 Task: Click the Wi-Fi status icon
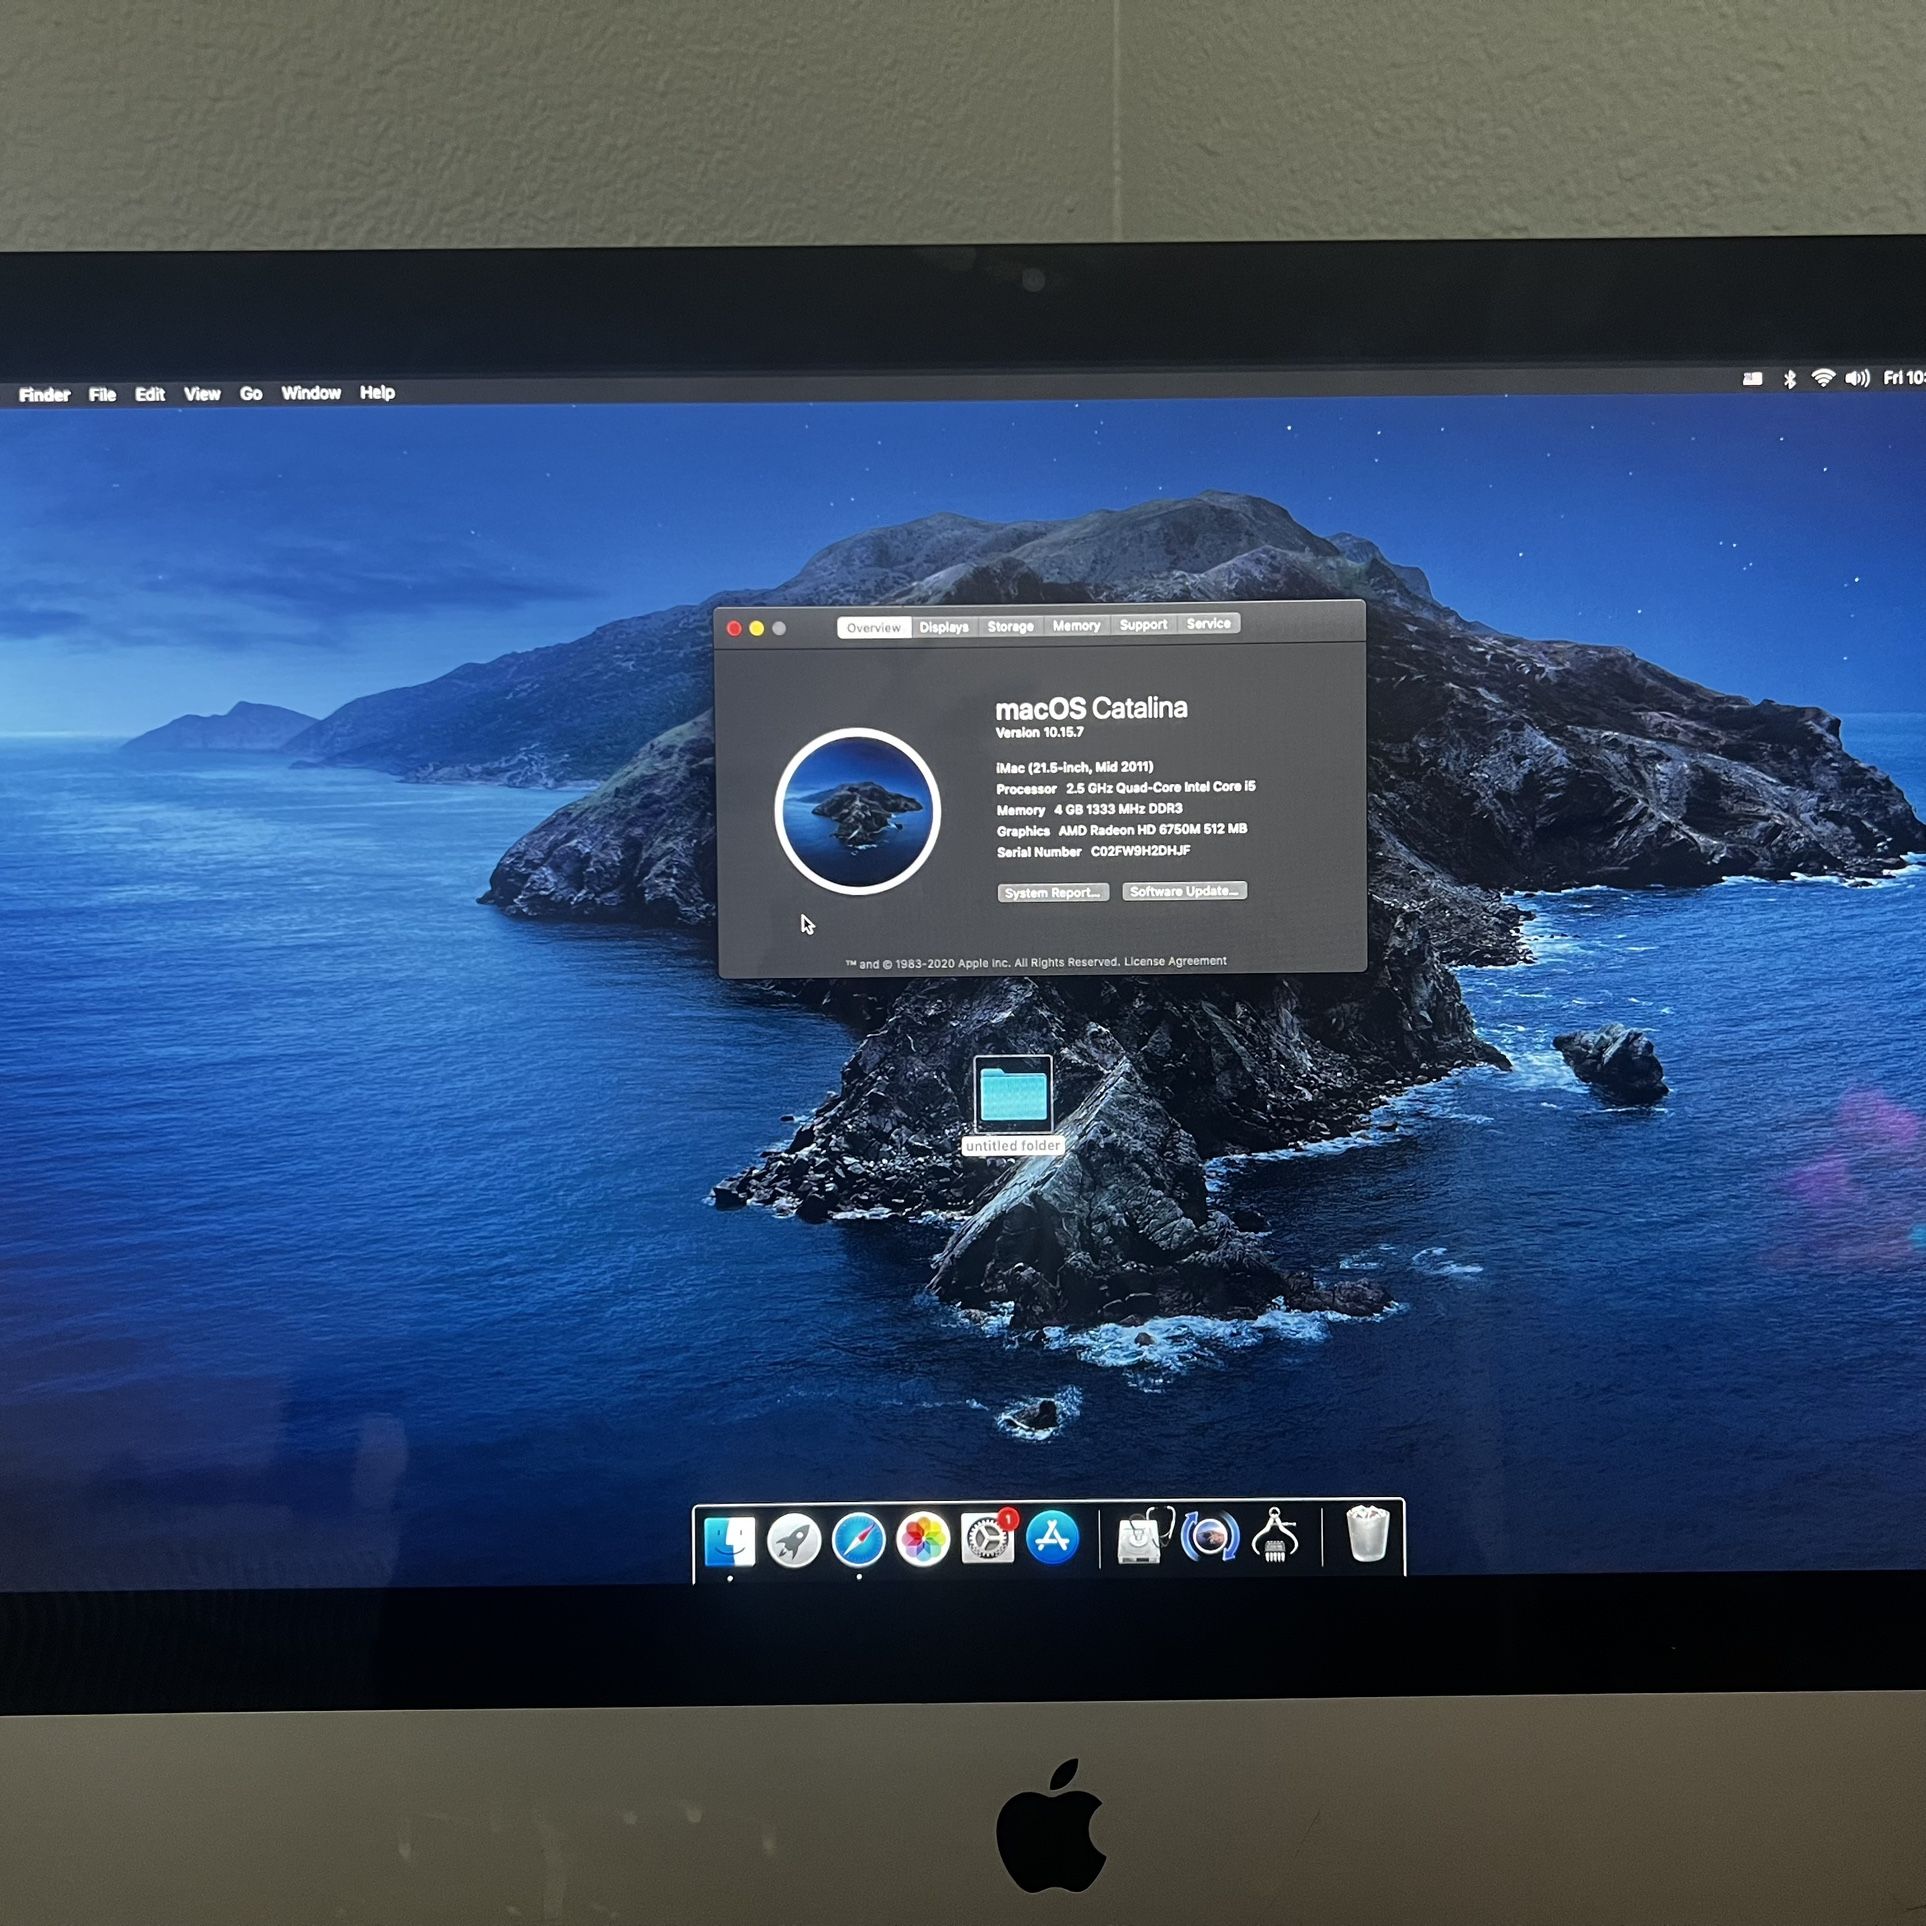point(1823,378)
